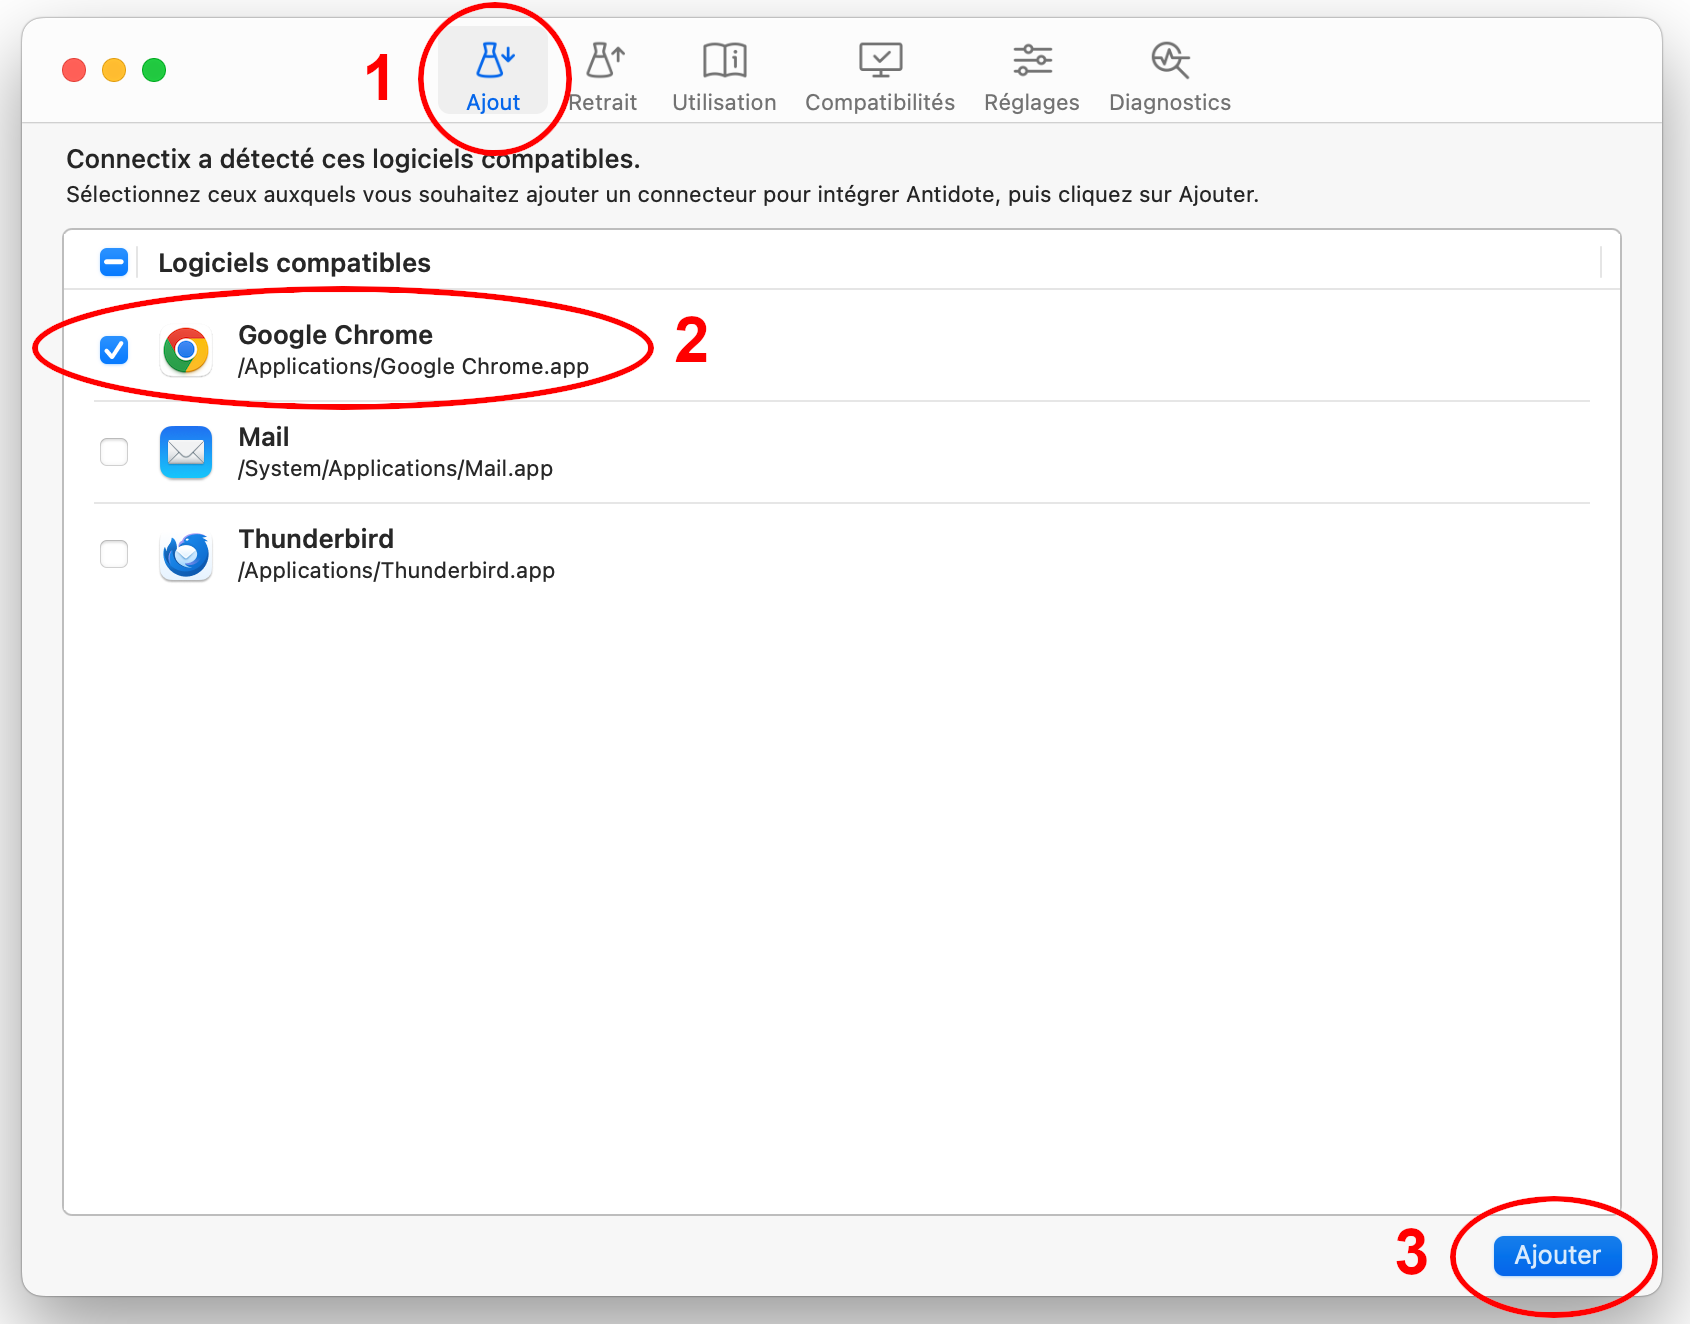The width and height of the screenshot is (1690, 1324).
Task: Click the green zoom window button
Action: click(154, 70)
